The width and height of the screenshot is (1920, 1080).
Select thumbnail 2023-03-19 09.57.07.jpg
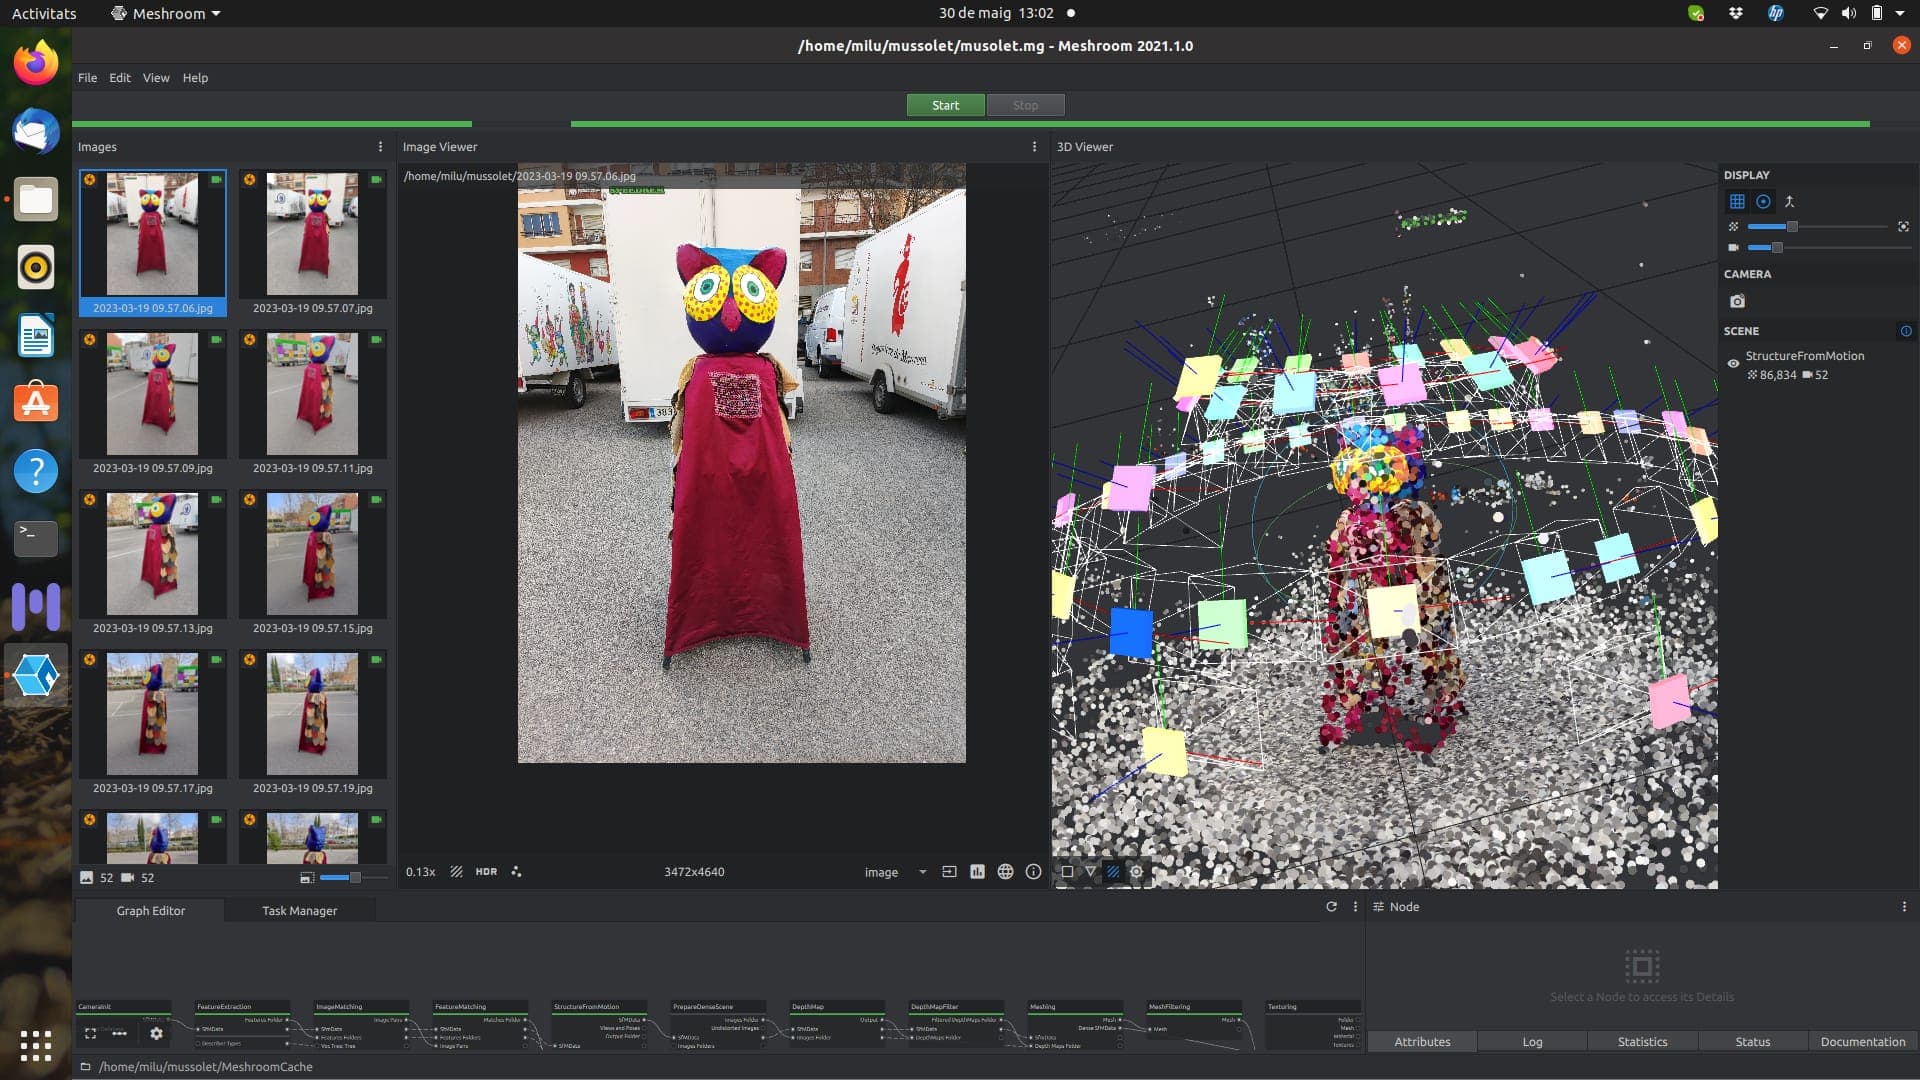tap(312, 243)
